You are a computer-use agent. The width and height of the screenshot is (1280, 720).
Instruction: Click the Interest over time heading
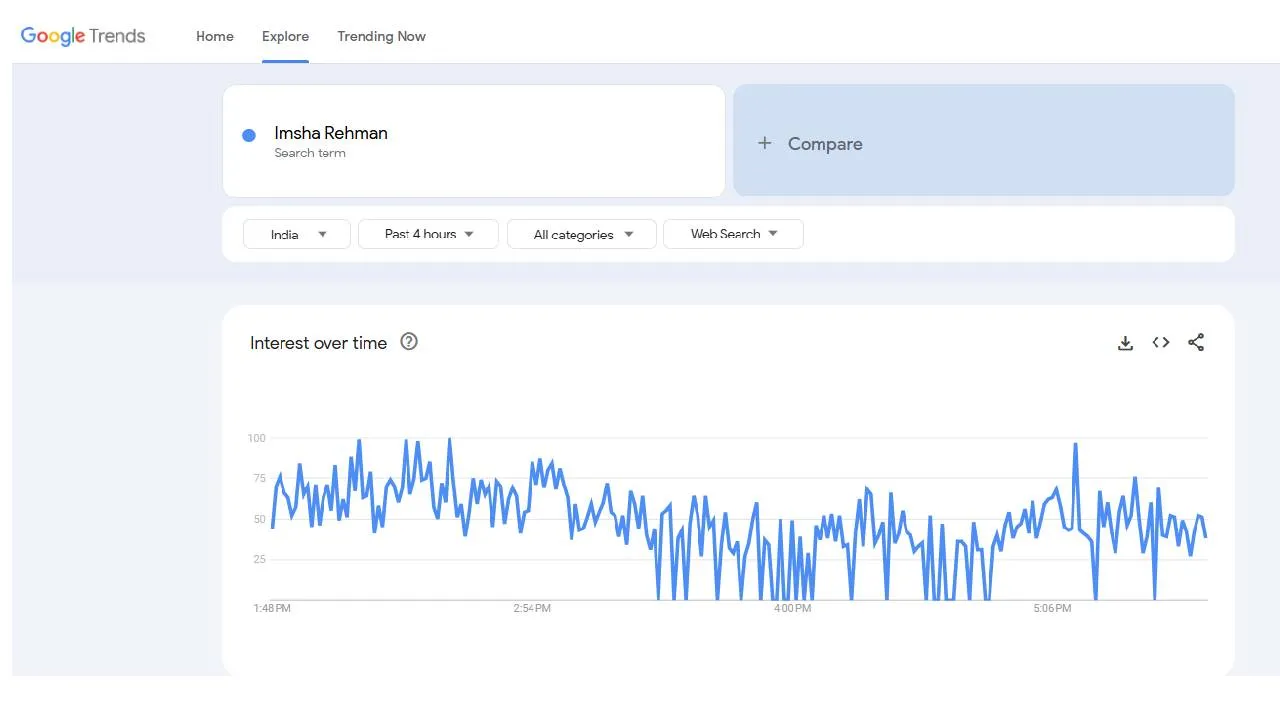[318, 343]
